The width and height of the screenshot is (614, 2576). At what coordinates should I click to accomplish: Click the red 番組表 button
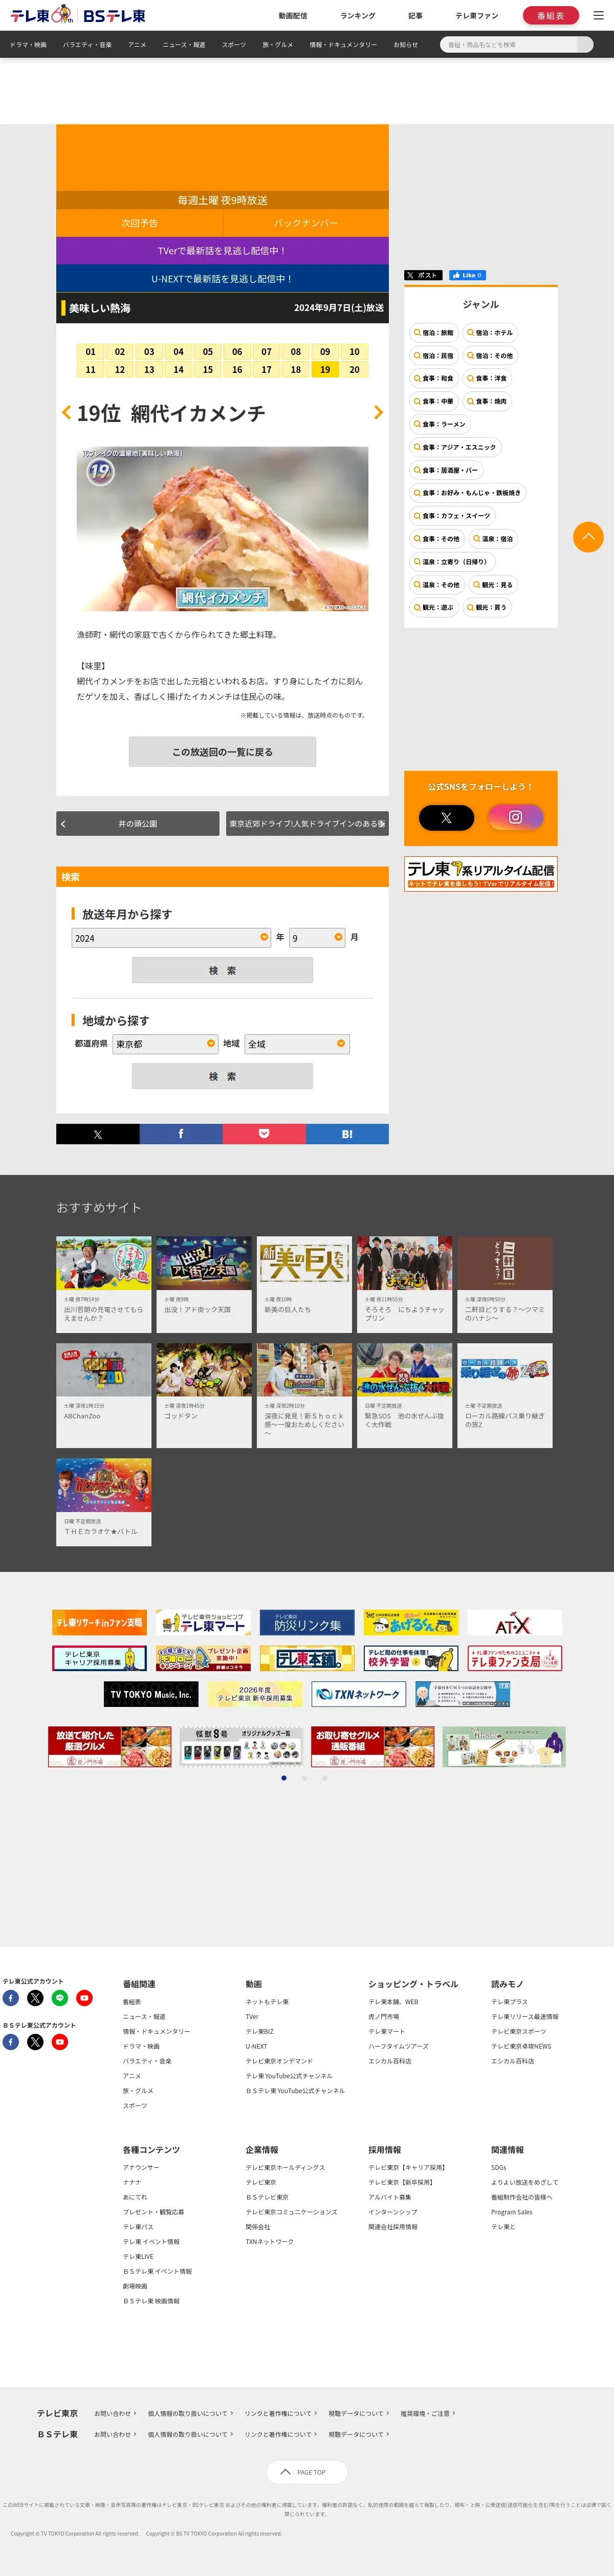point(550,15)
